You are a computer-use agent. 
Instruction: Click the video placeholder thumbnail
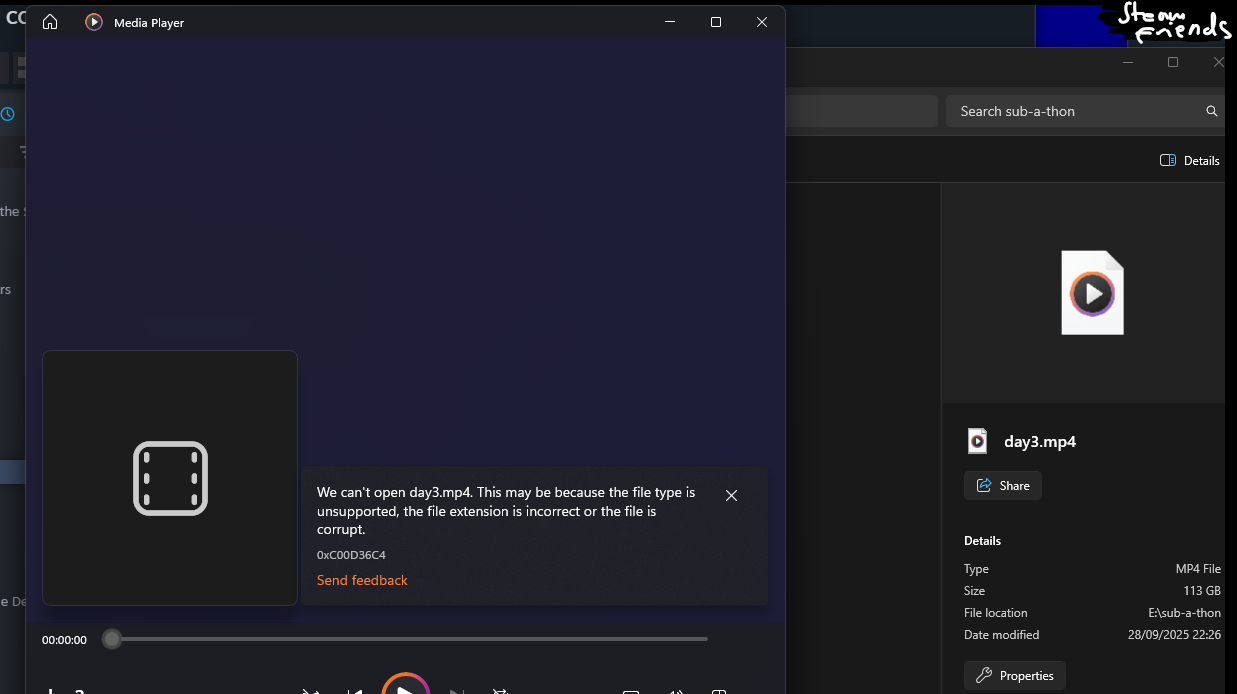pos(170,478)
